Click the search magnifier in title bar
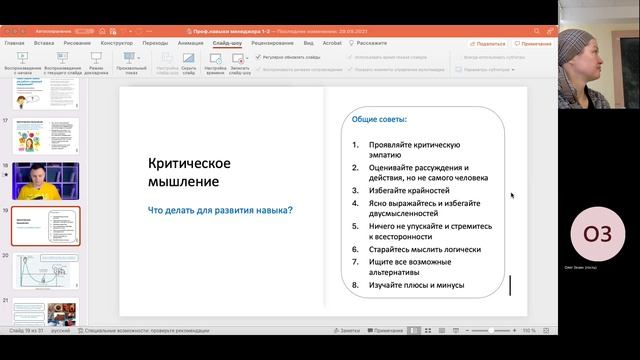Viewport: 640px width, 360px height. (x=537, y=31)
